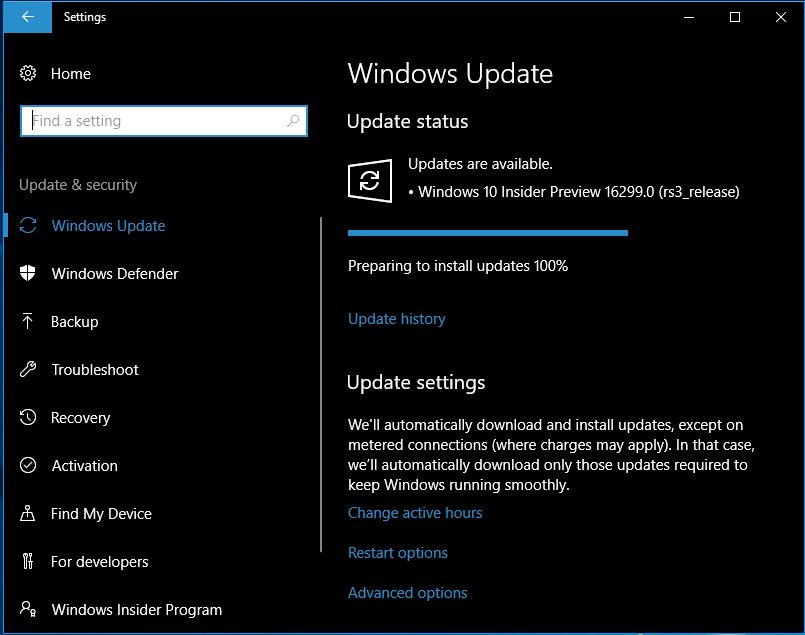Click the Windows Update sync icon in sidebar
Image resolution: width=805 pixels, height=635 pixels.
coord(28,225)
